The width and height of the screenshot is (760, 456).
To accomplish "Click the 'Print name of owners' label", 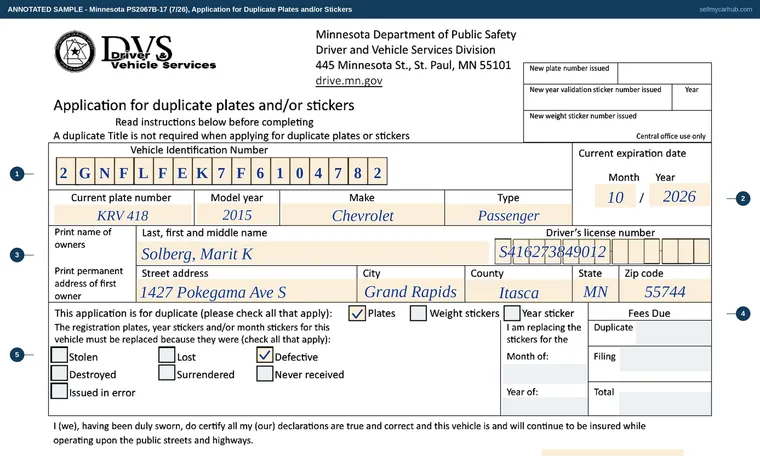I will [83, 238].
